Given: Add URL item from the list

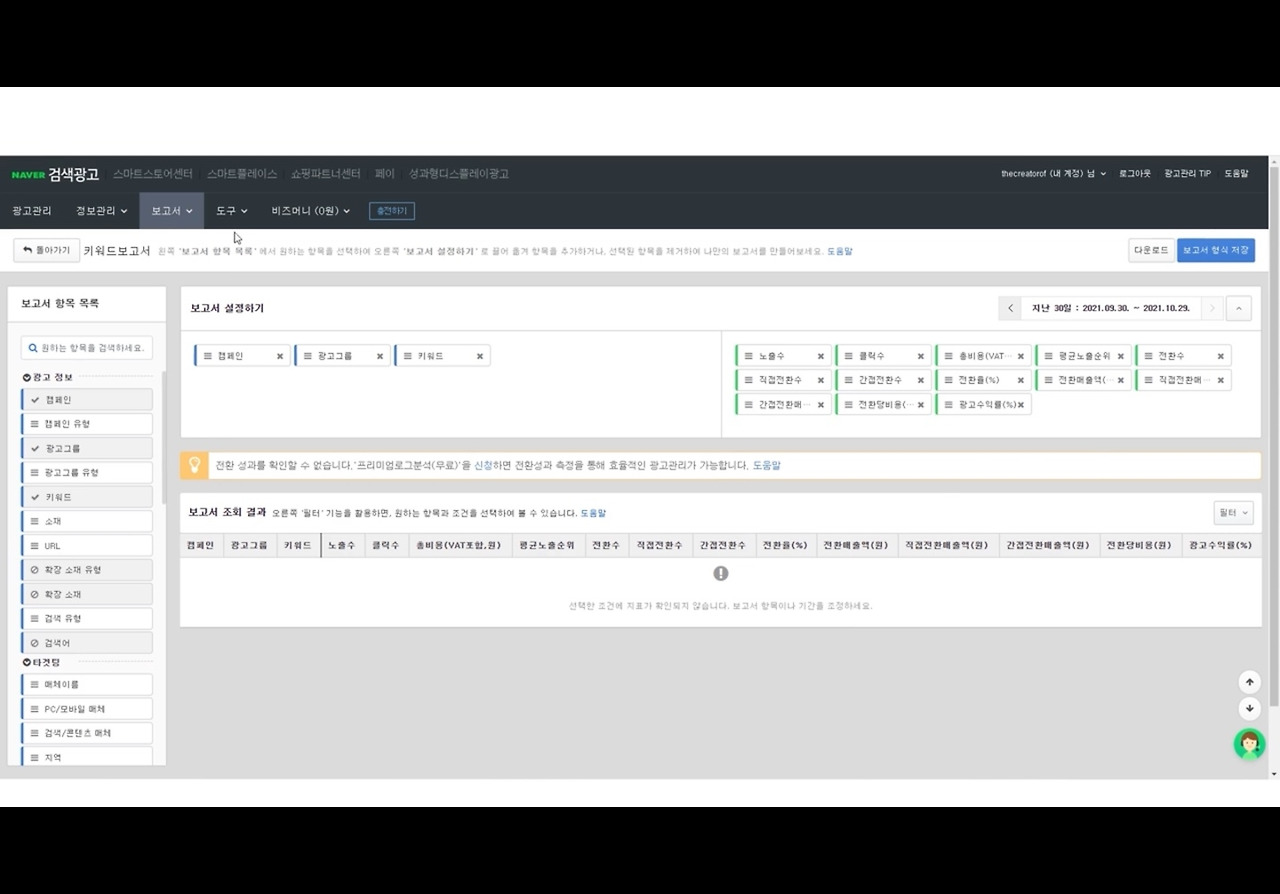Looking at the screenshot, I should pos(87,546).
